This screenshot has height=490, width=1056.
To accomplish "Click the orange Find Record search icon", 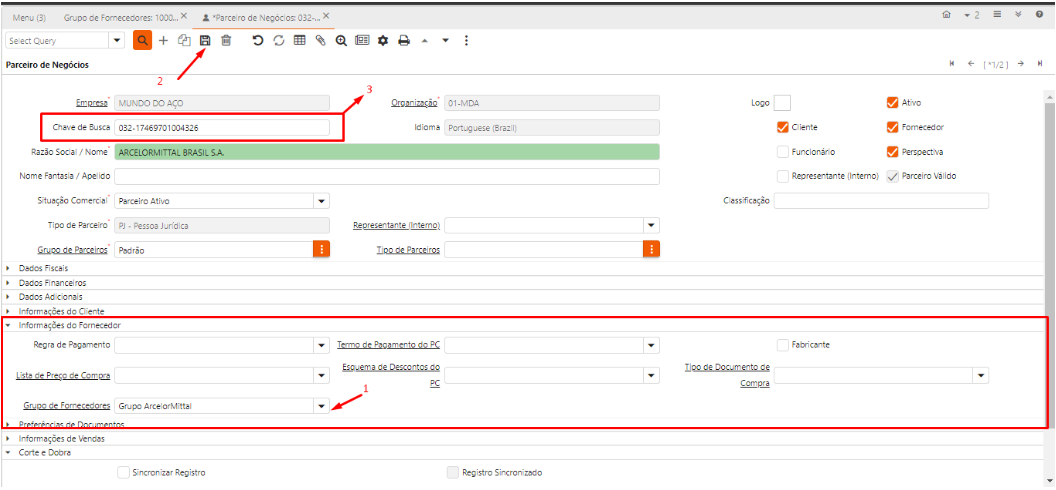I will 142,40.
